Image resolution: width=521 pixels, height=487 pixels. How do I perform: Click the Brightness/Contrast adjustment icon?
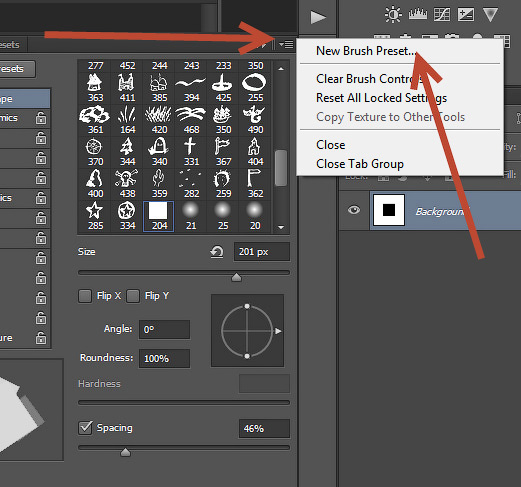tap(393, 15)
